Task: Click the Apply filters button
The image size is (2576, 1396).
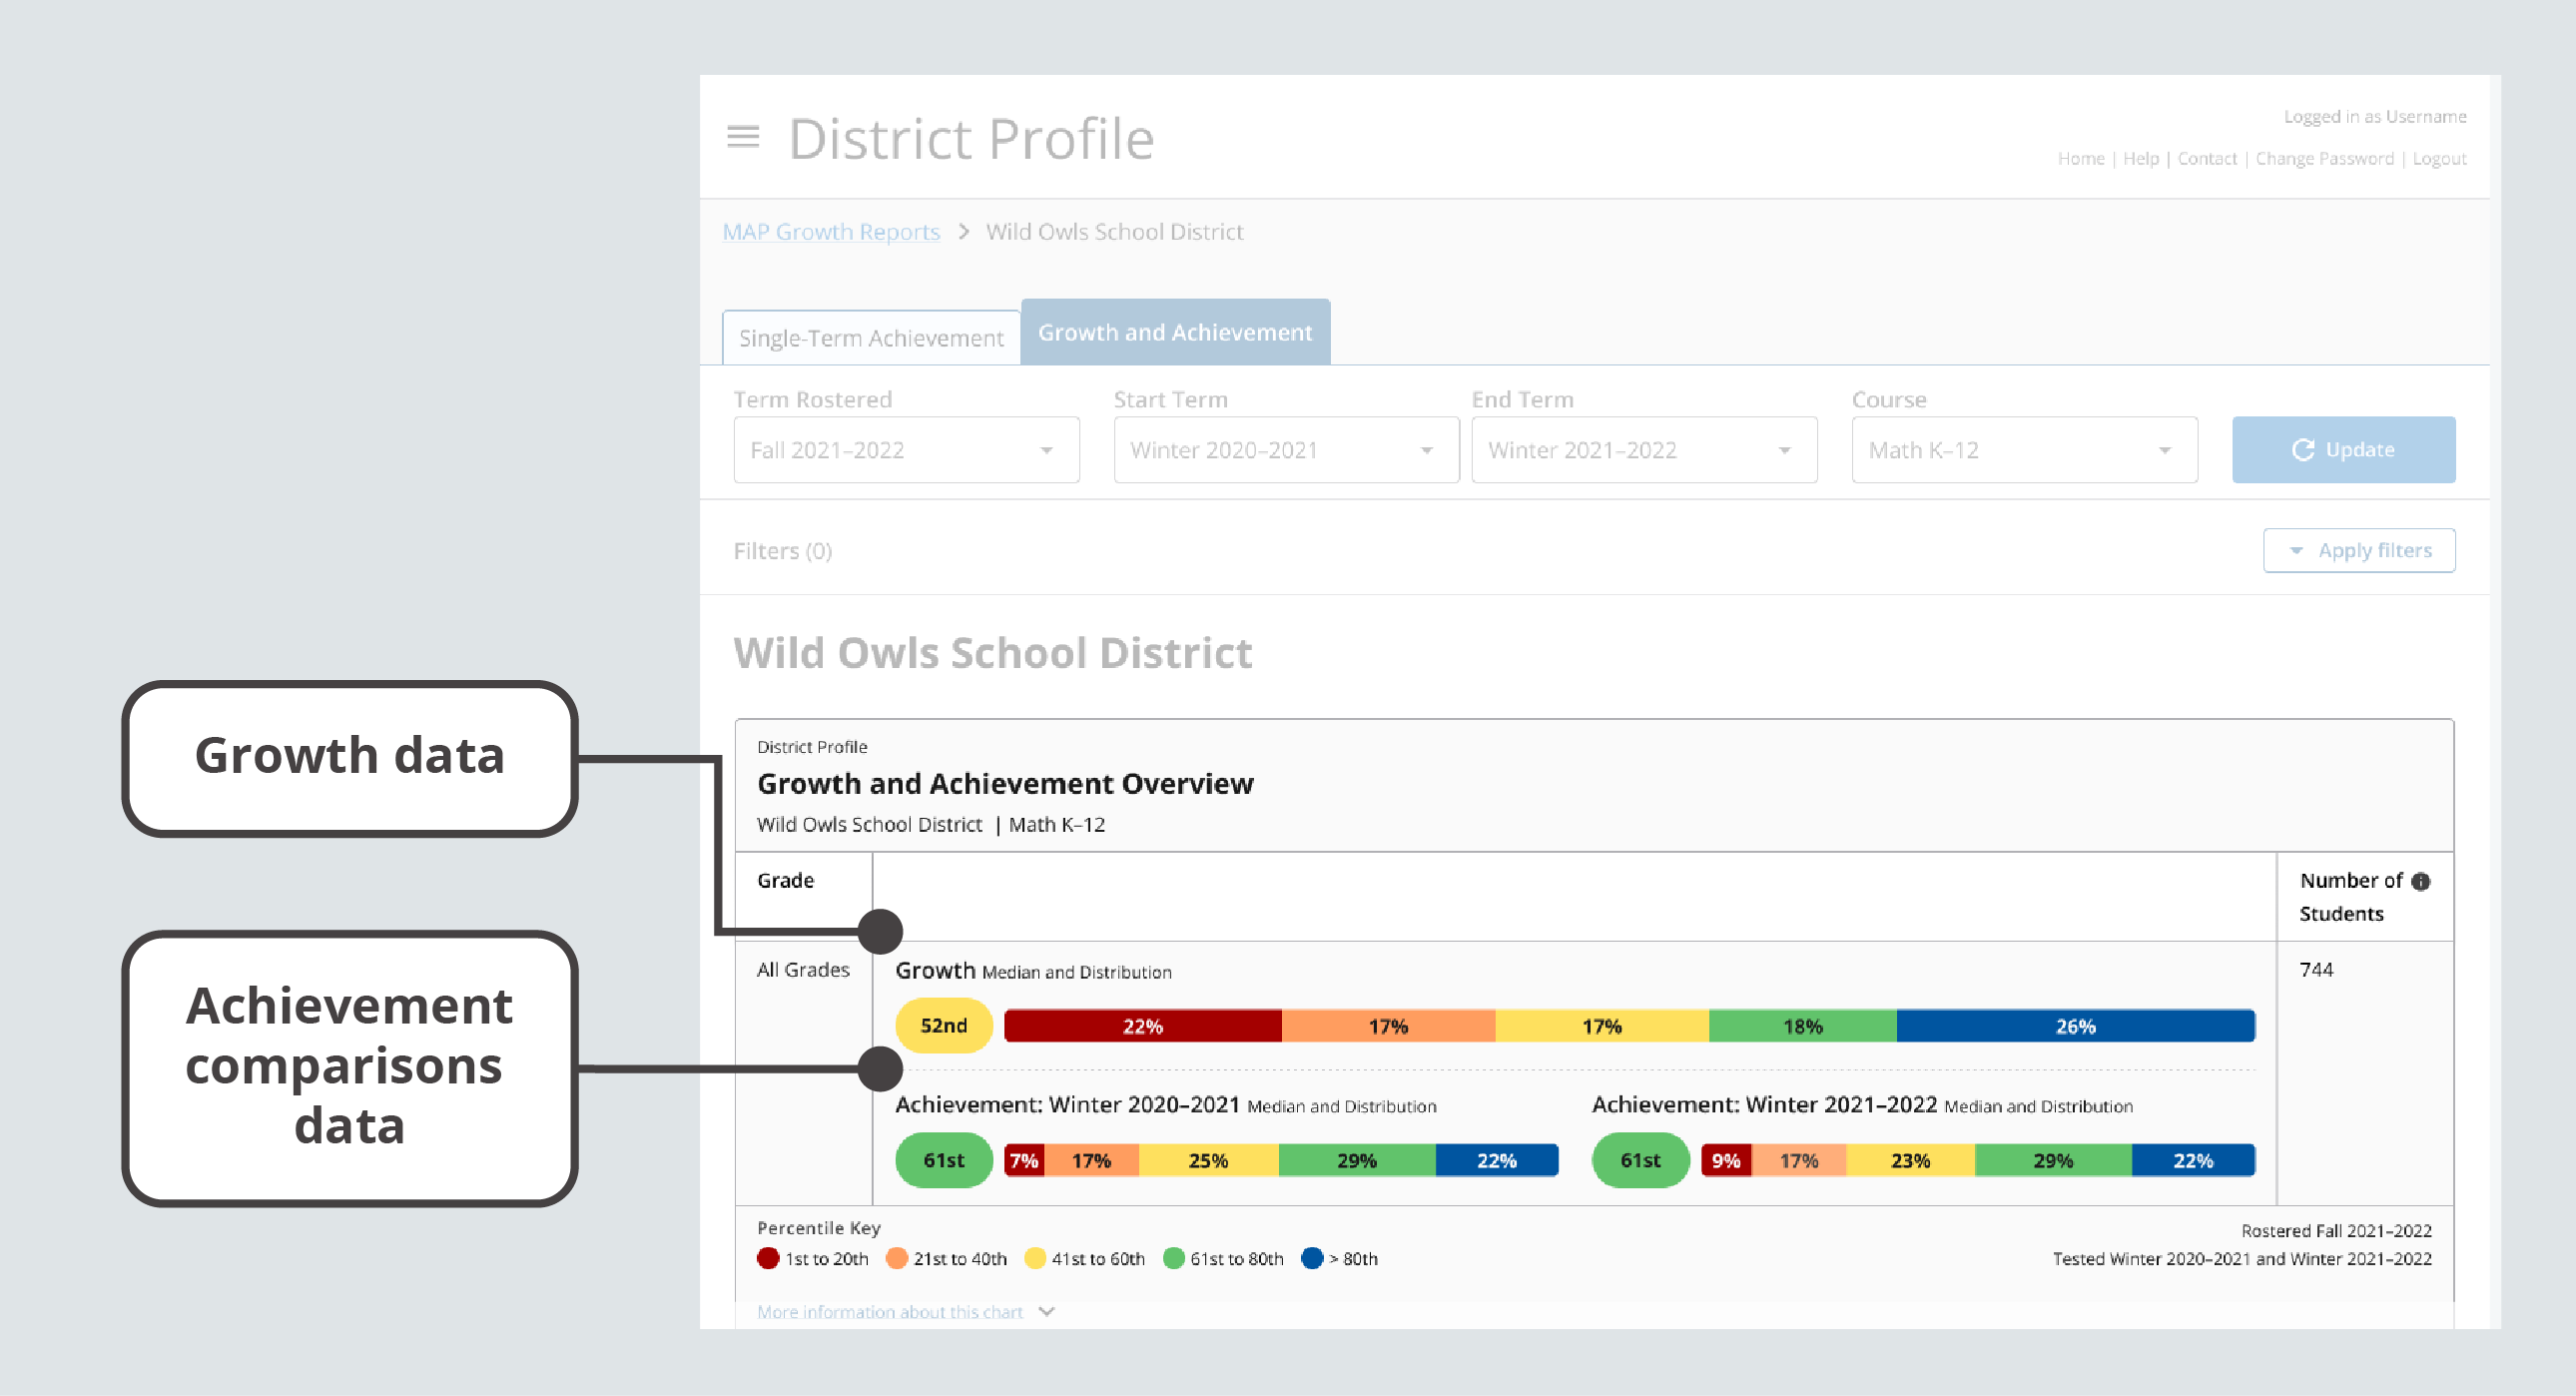Action: click(x=2358, y=550)
